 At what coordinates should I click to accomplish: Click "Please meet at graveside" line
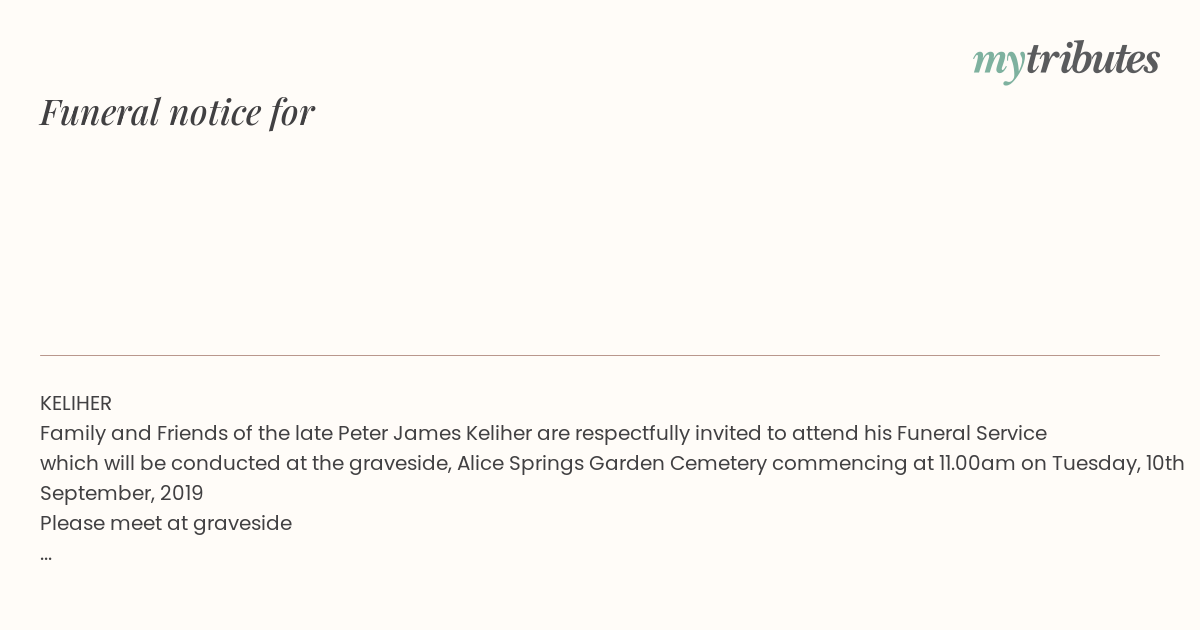click(166, 523)
